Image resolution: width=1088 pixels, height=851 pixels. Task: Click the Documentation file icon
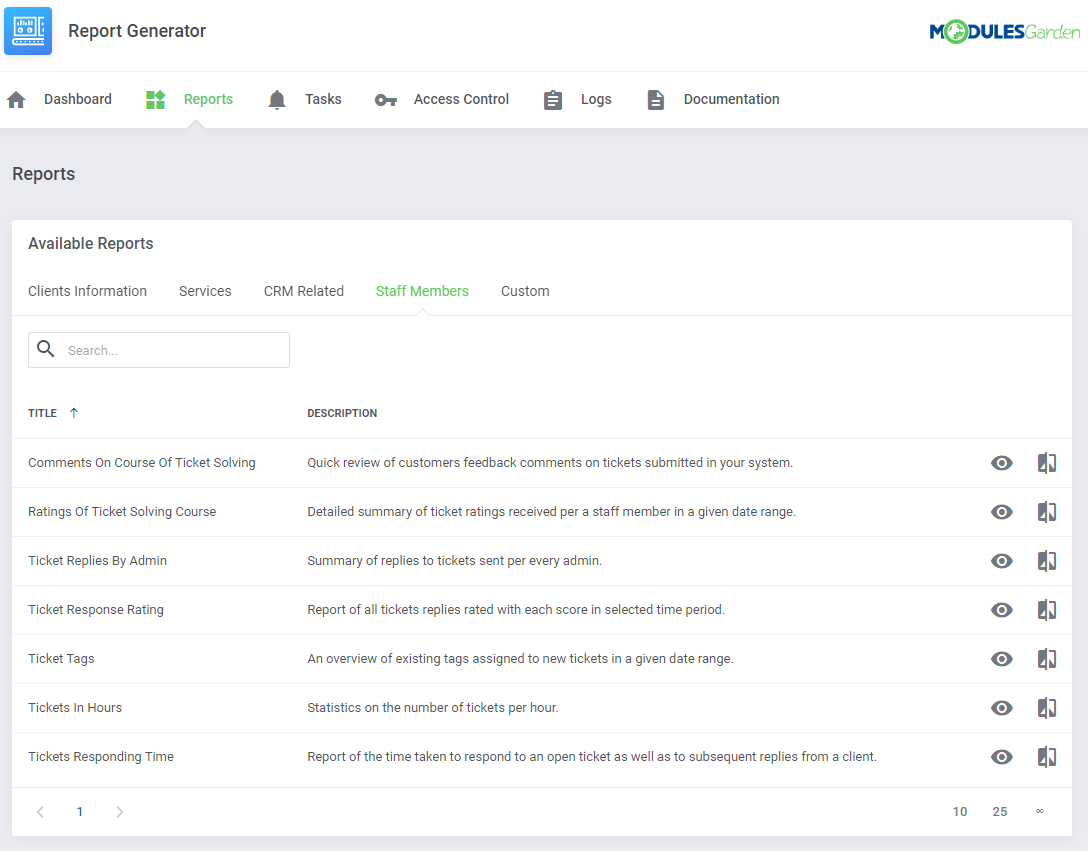(x=656, y=100)
